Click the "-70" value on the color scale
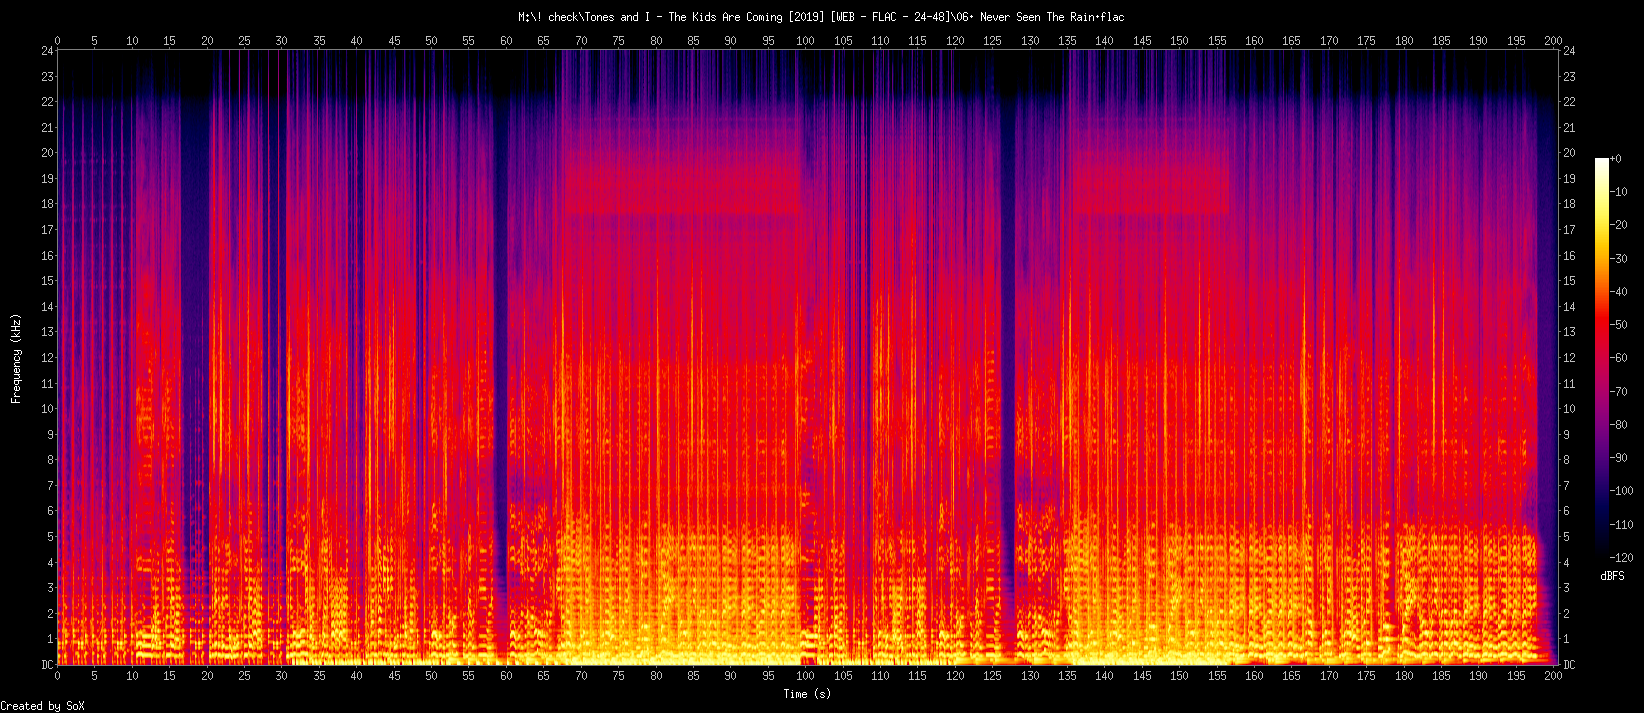This screenshot has width=1644, height=713. [1620, 392]
